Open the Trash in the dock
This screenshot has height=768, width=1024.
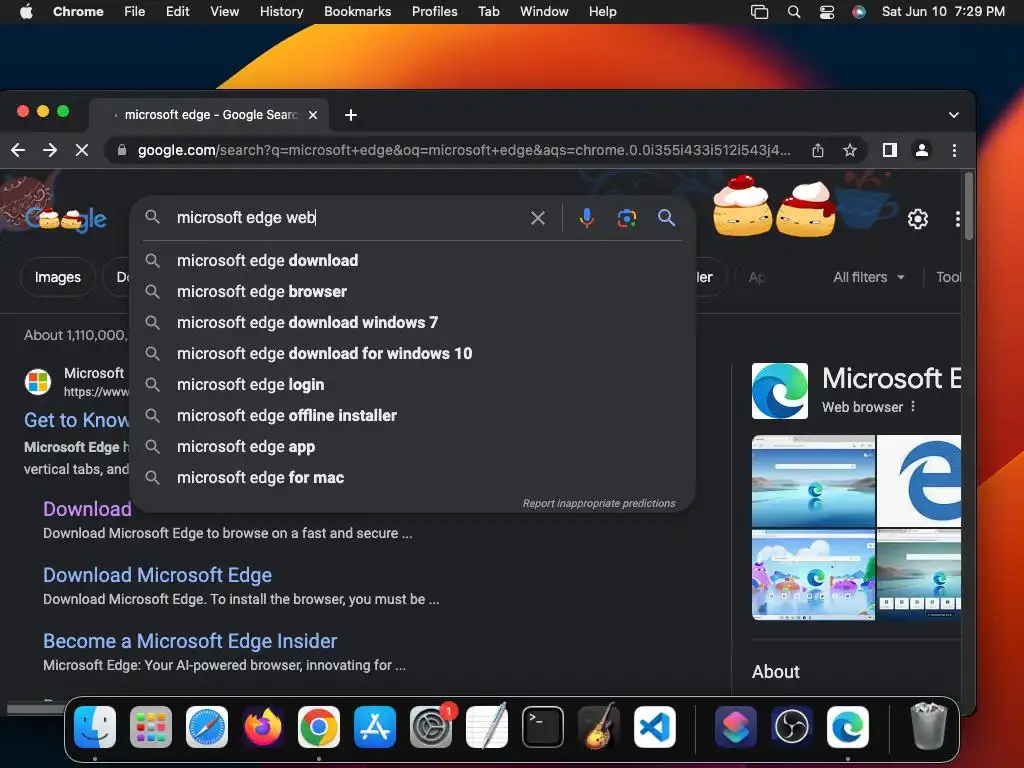[x=928, y=726]
